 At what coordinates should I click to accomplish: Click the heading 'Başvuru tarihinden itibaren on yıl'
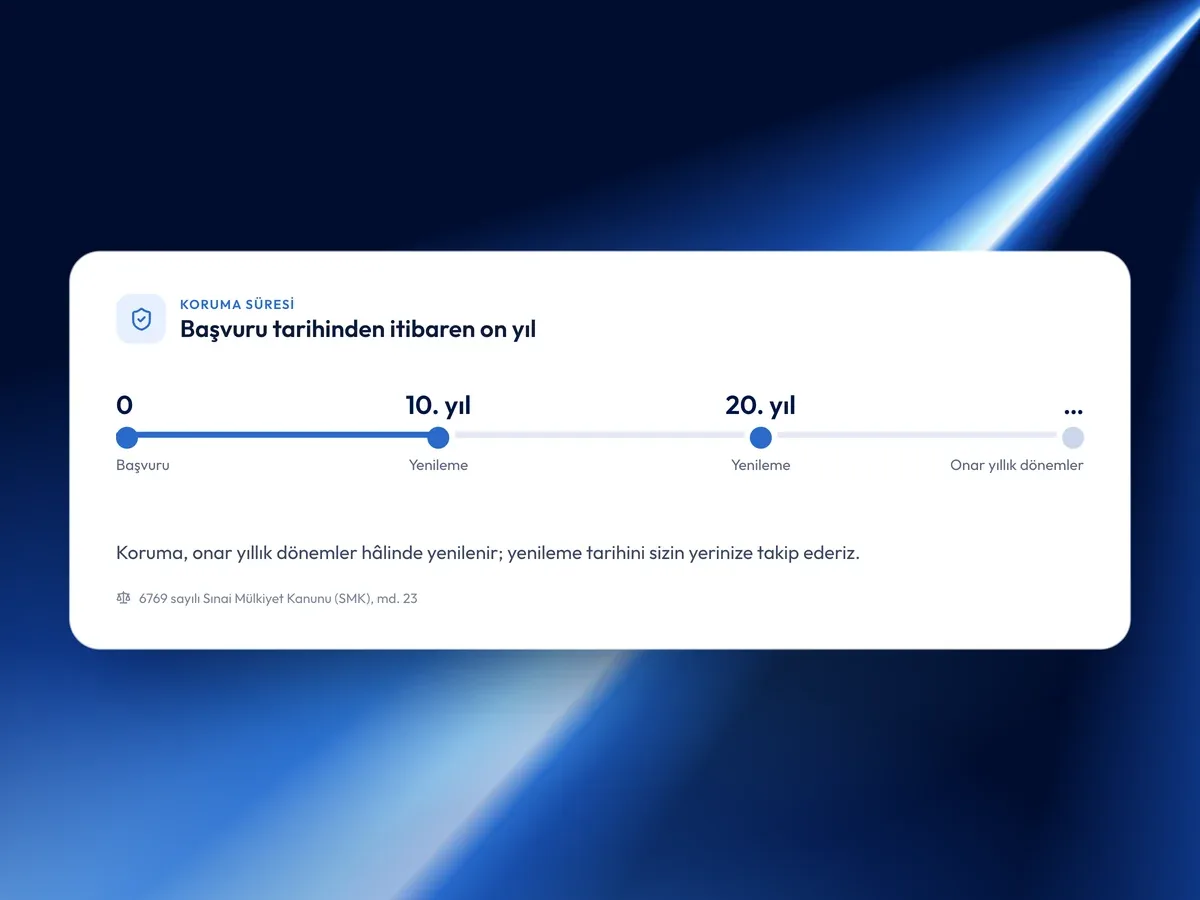(x=358, y=329)
